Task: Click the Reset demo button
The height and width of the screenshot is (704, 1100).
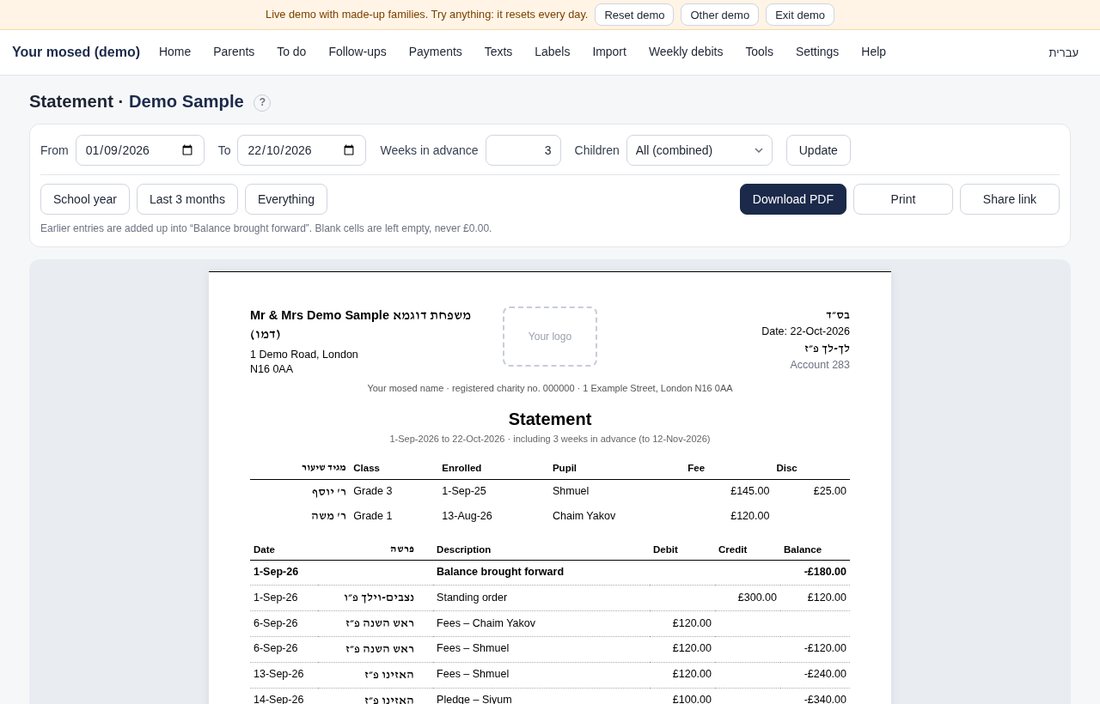Action: [x=634, y=15]
